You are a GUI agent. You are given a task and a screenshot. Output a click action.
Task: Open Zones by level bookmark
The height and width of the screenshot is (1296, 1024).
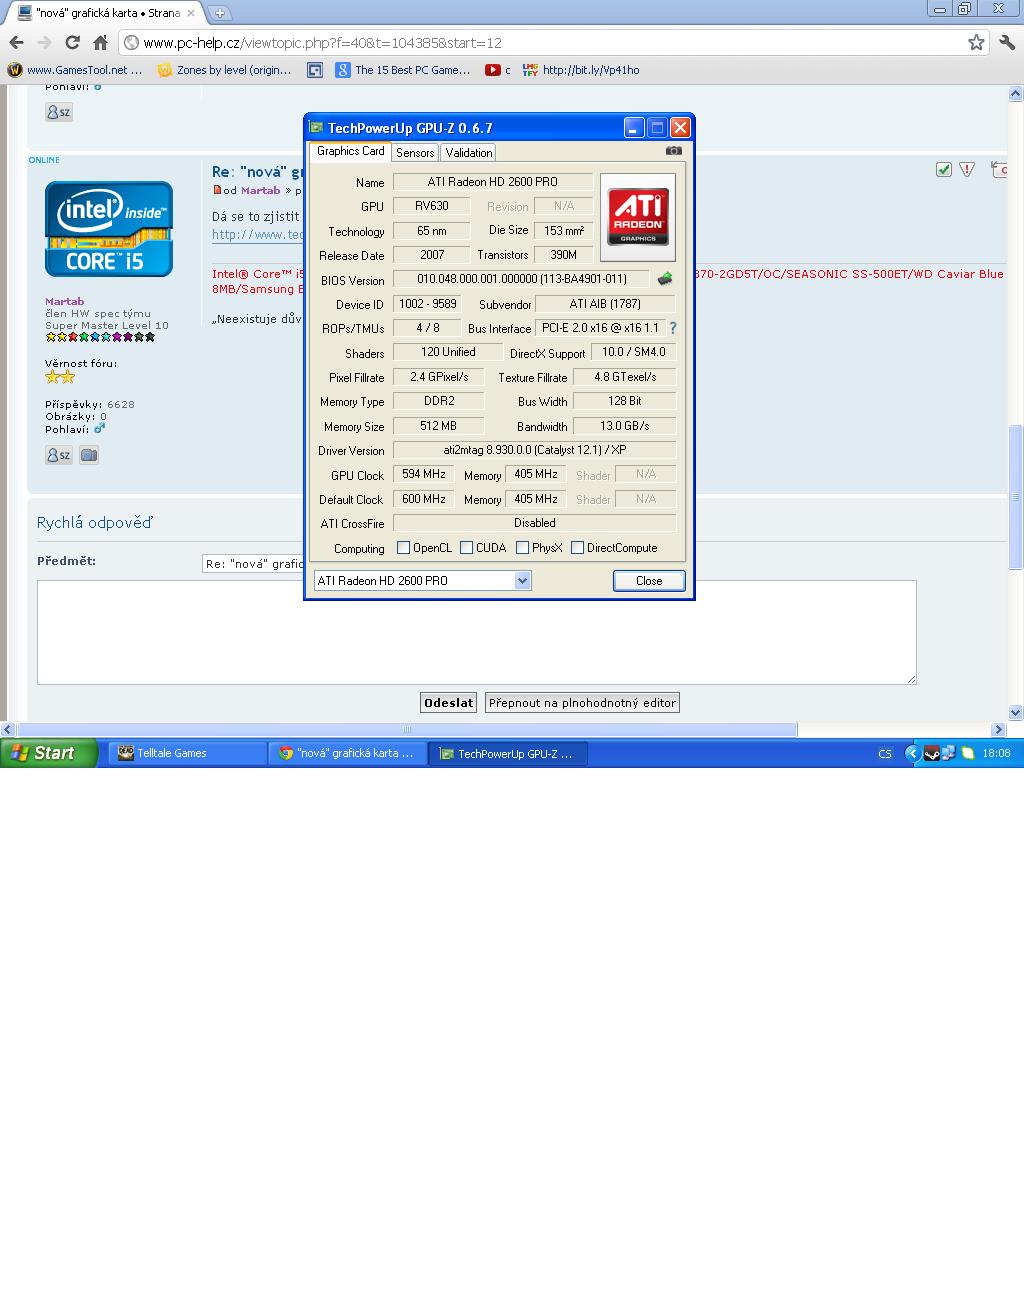225,70
